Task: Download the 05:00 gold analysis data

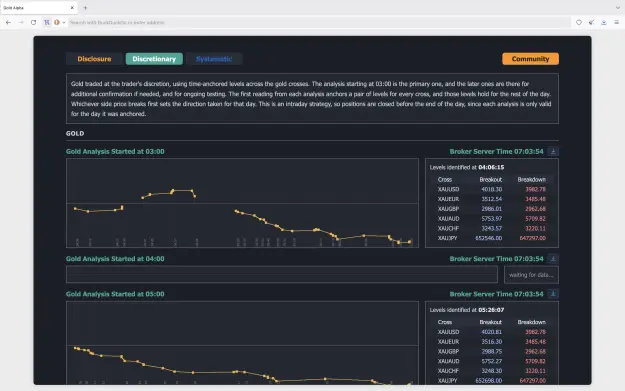Action: [553, 294]
